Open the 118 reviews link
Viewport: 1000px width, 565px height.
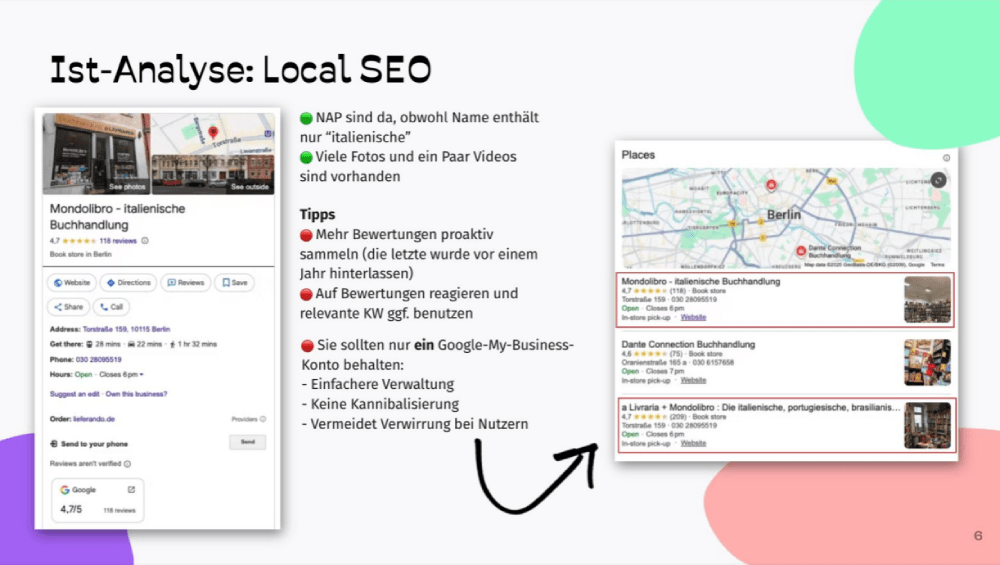(118, 240)
